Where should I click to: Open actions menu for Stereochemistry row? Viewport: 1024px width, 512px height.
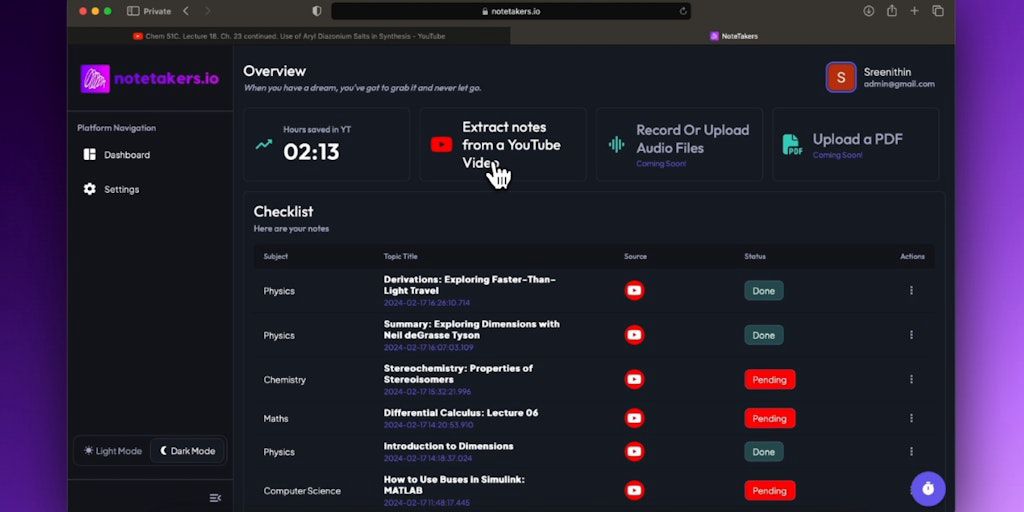(x=911, y=379)
